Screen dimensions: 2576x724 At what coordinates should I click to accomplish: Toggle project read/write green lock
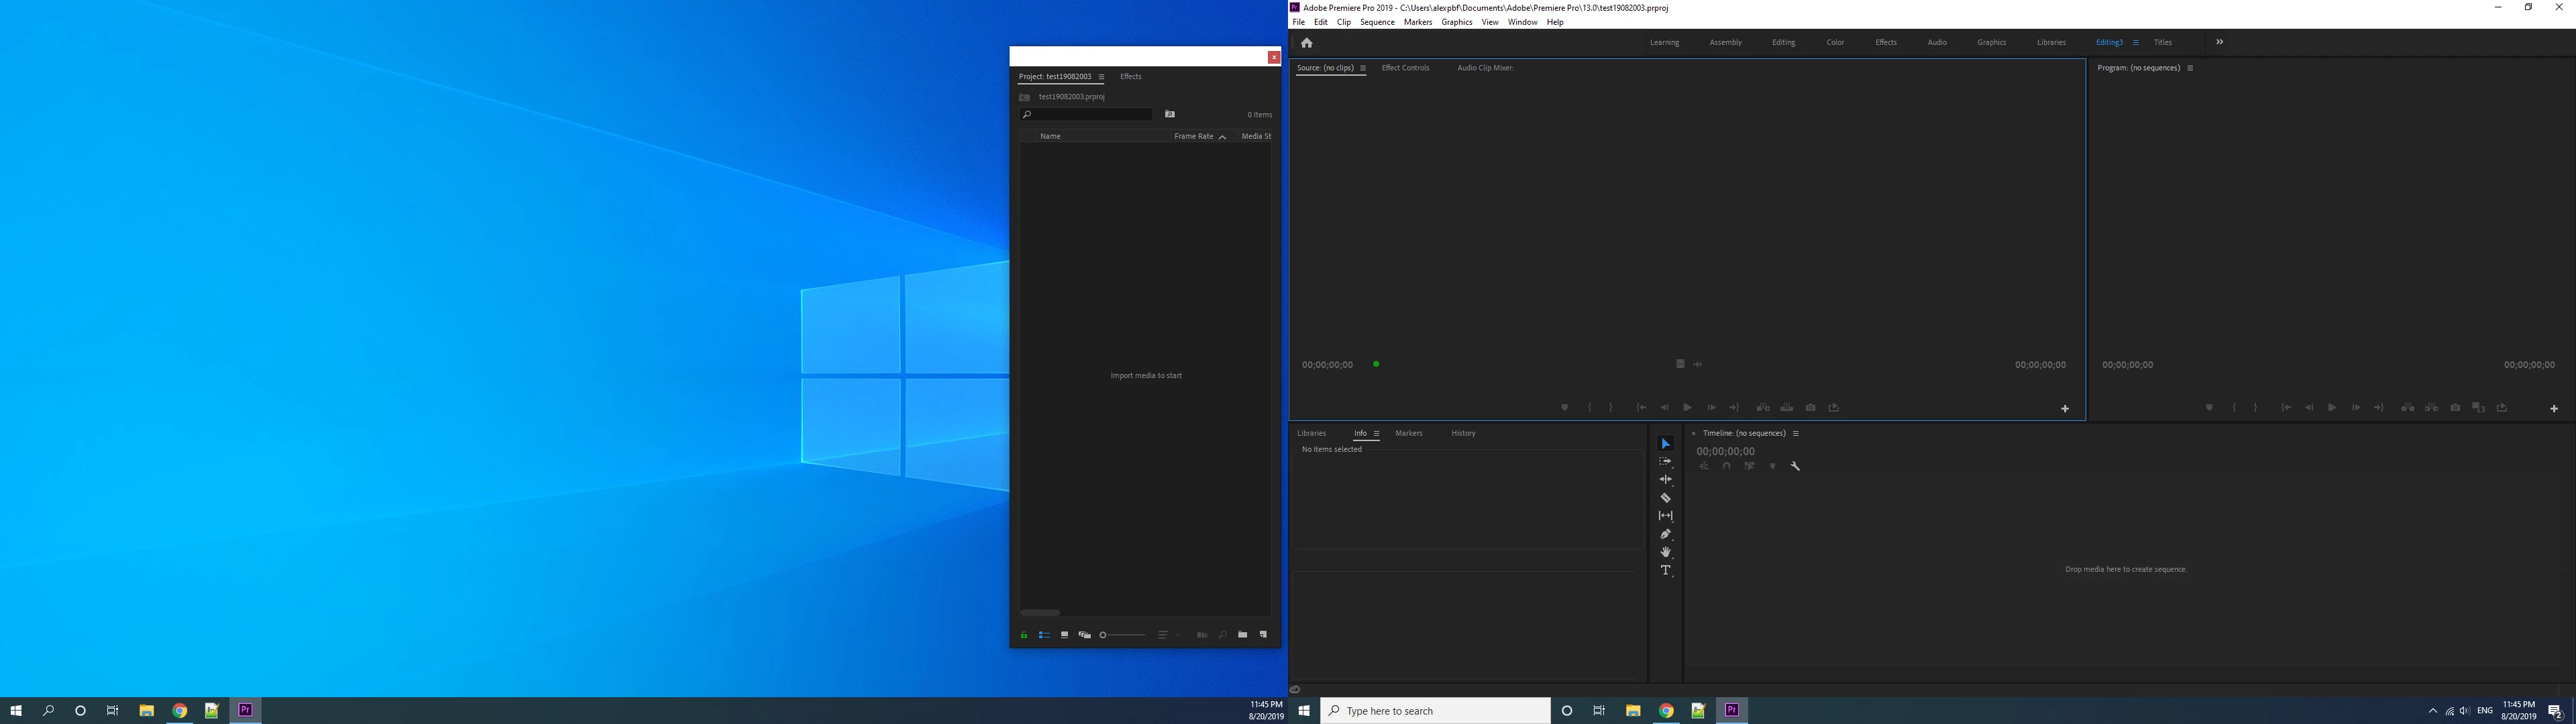point(1023,635)
